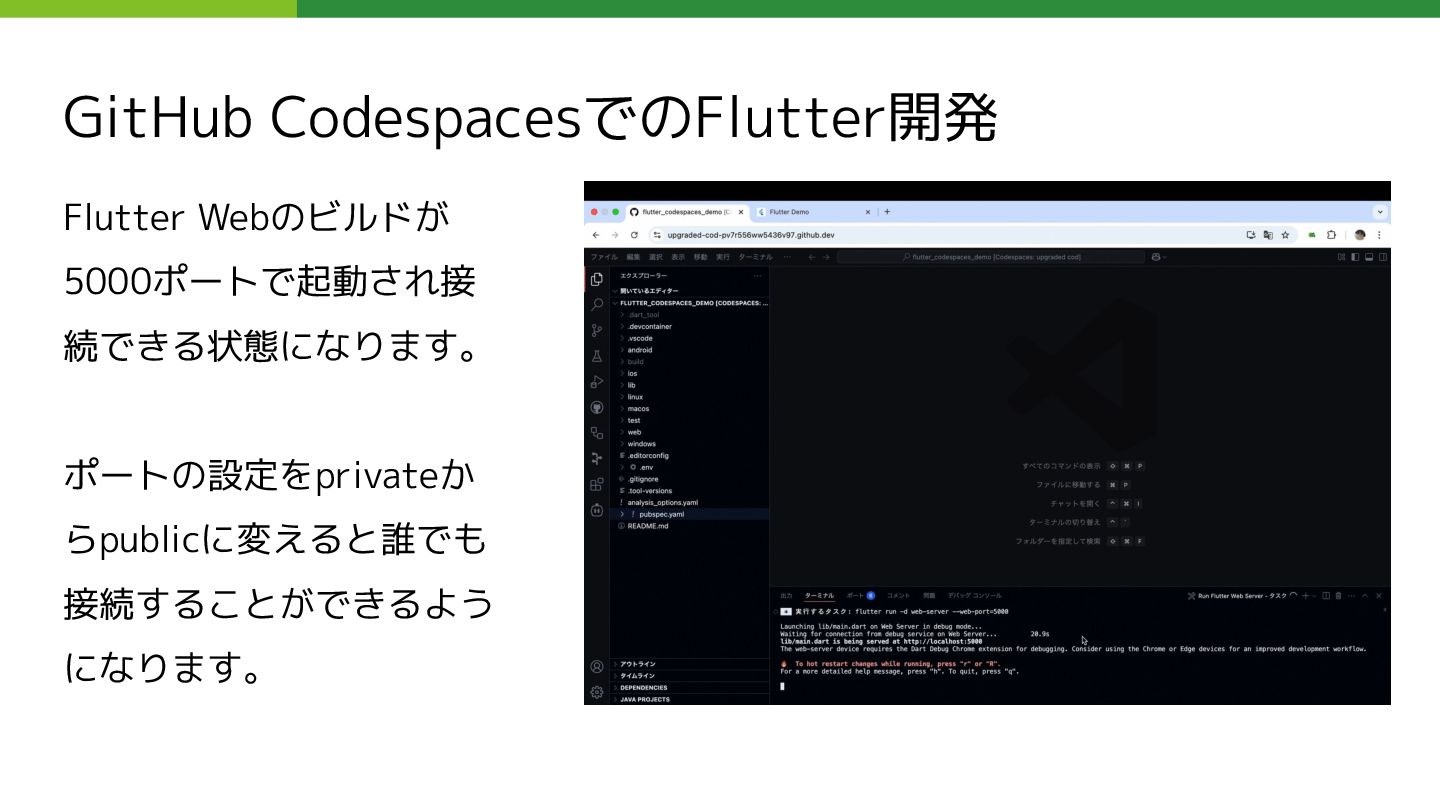The image size is (1440, 810).
Task: Toggle the primary sidebar layout icon
Action: pos(1355,257)
